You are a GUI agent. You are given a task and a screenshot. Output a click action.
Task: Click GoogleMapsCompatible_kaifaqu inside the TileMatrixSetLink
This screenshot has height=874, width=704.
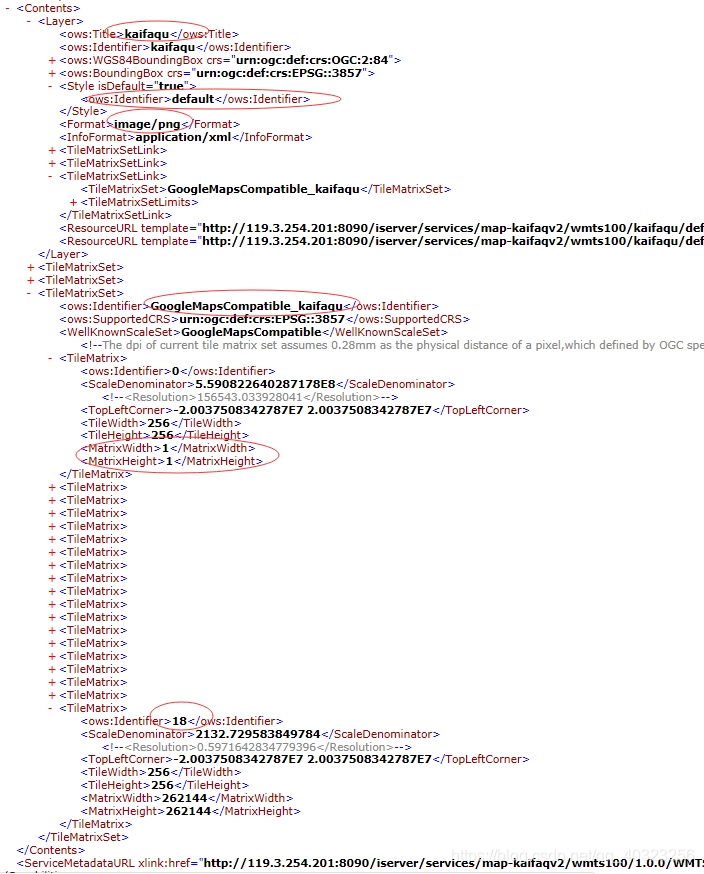coord(264,189)
